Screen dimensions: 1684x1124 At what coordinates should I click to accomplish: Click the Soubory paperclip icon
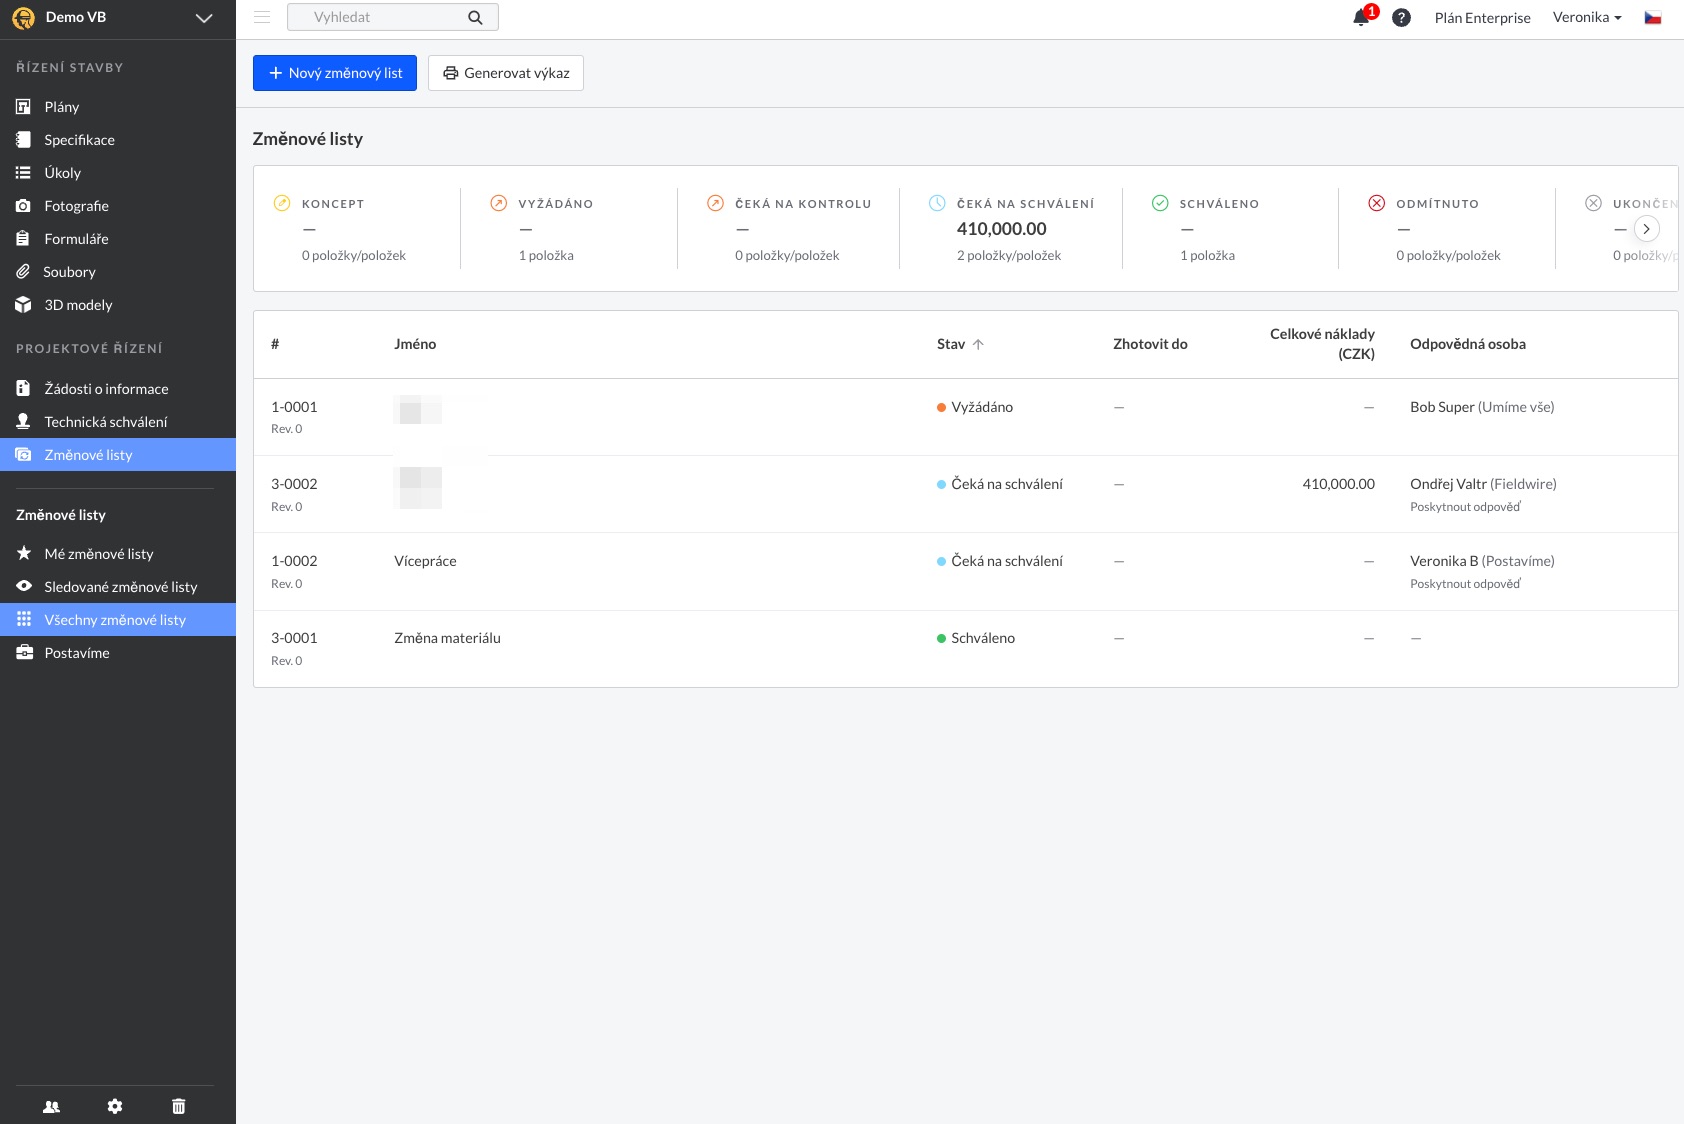[23, 271]
